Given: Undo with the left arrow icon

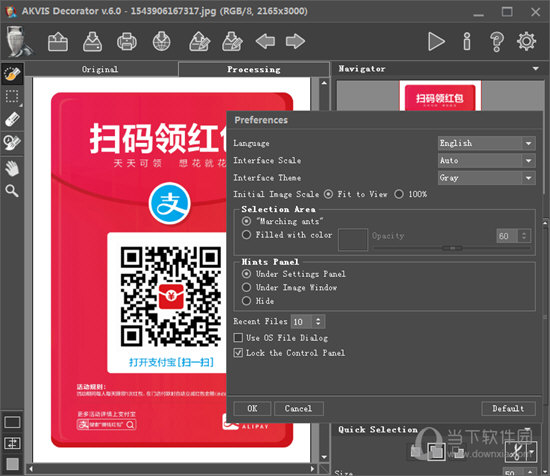Looking at the screenshot, I should 265,41.
